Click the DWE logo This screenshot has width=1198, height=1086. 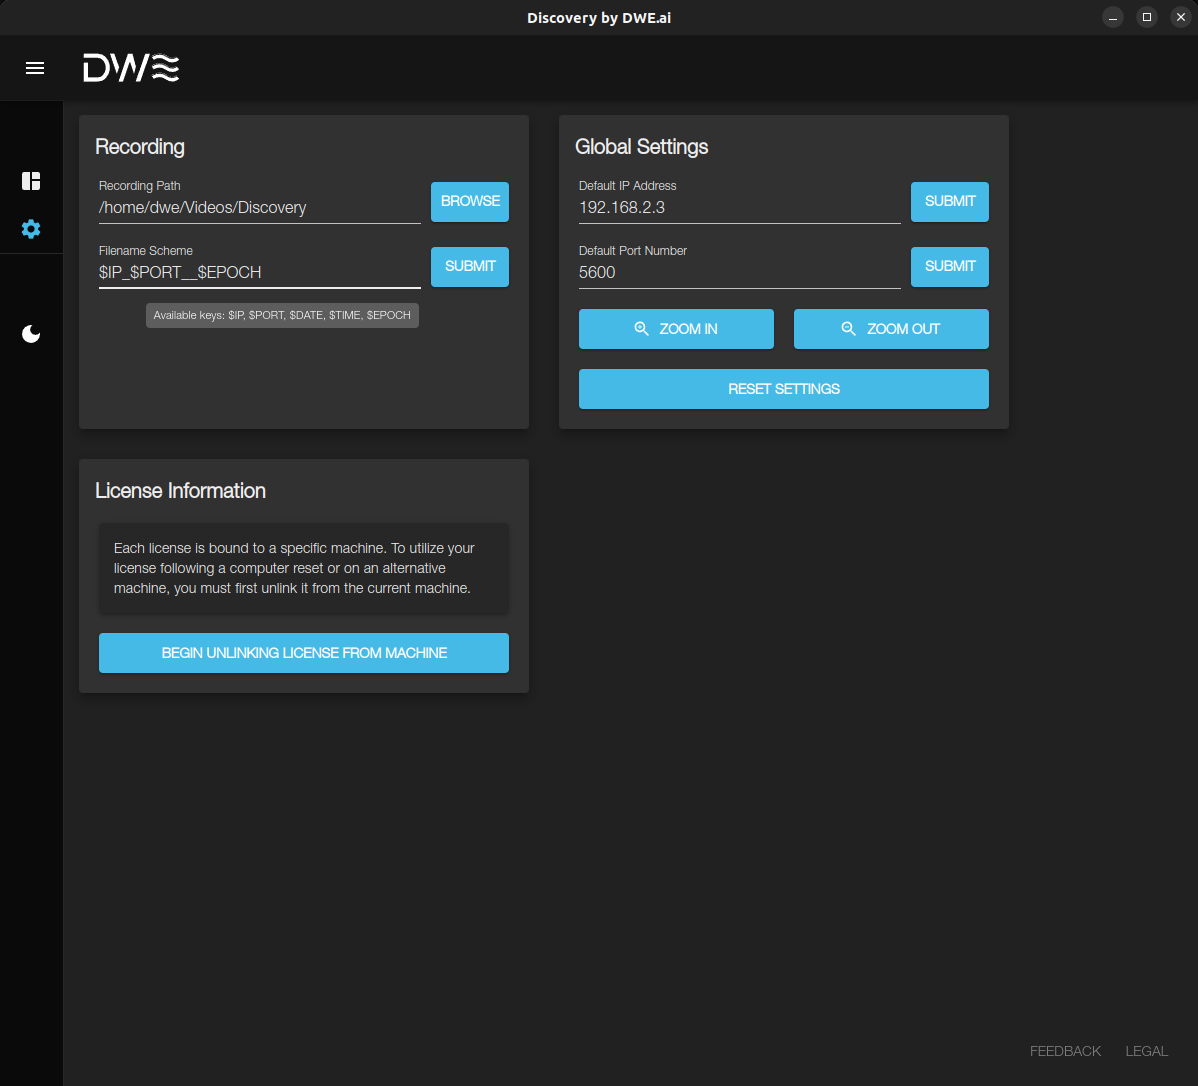[x=131, y=68]
